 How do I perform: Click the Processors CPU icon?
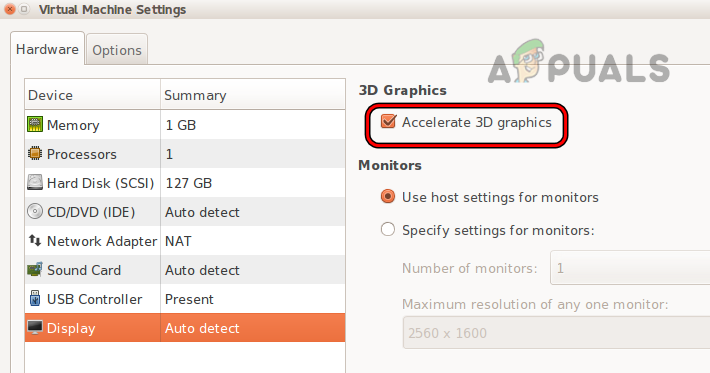click(x=35, y=153)
